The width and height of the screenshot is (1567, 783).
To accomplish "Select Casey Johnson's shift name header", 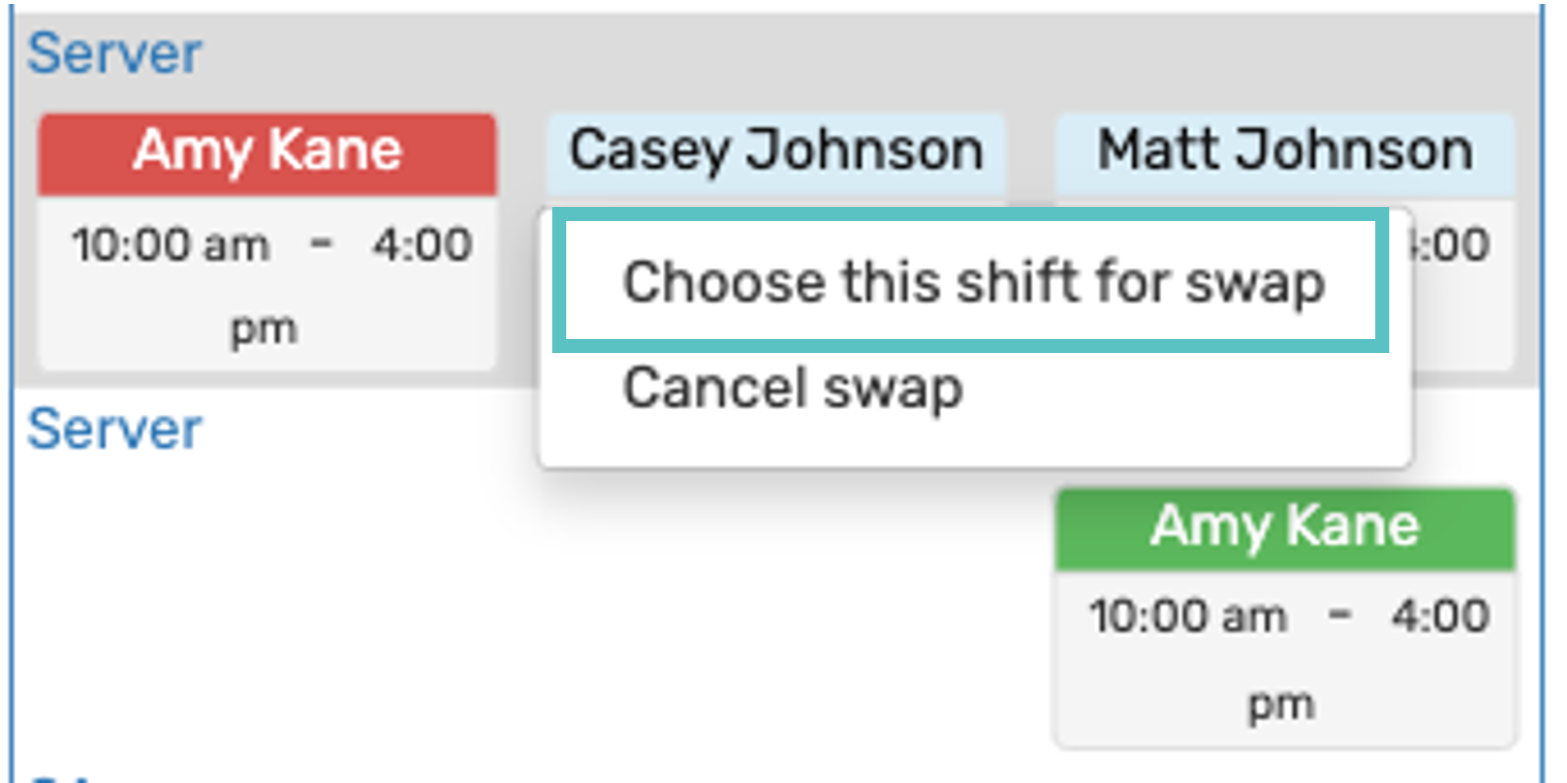I will [776, 151].
